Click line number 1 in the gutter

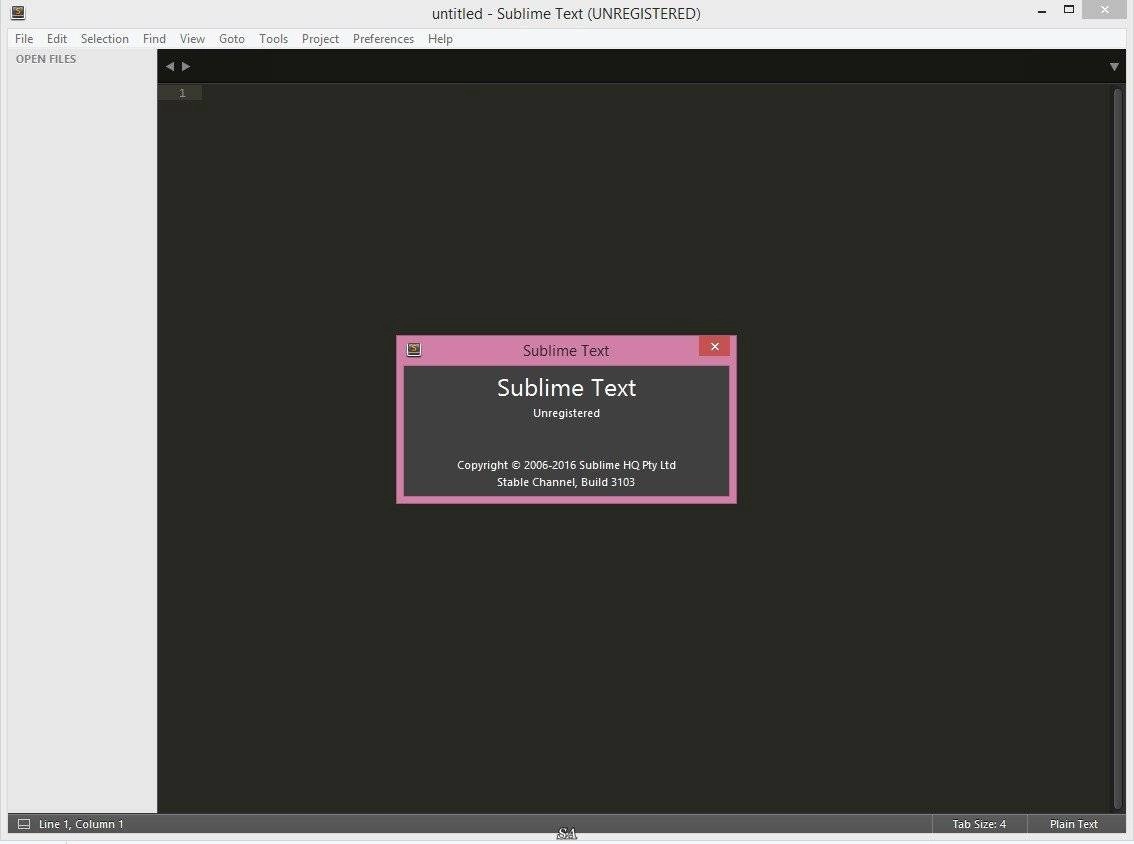pos(182,93)
